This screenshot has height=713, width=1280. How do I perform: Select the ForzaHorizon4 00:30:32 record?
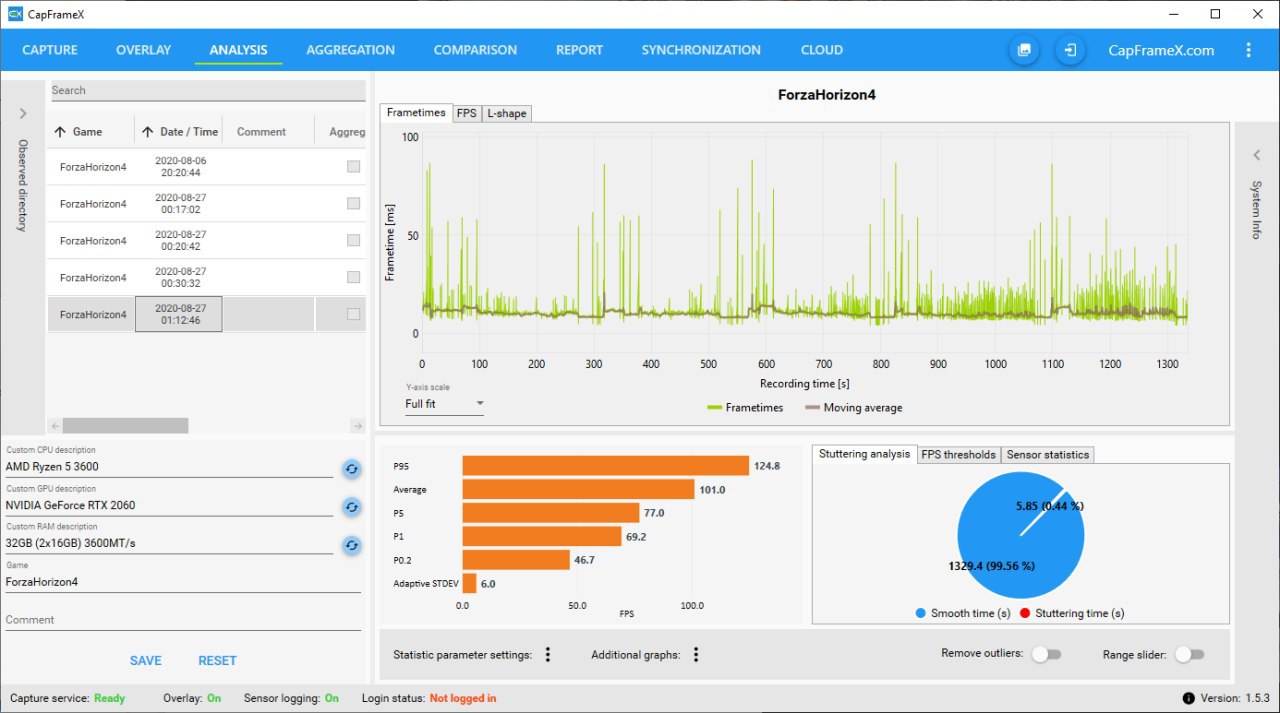coord(206,278)
